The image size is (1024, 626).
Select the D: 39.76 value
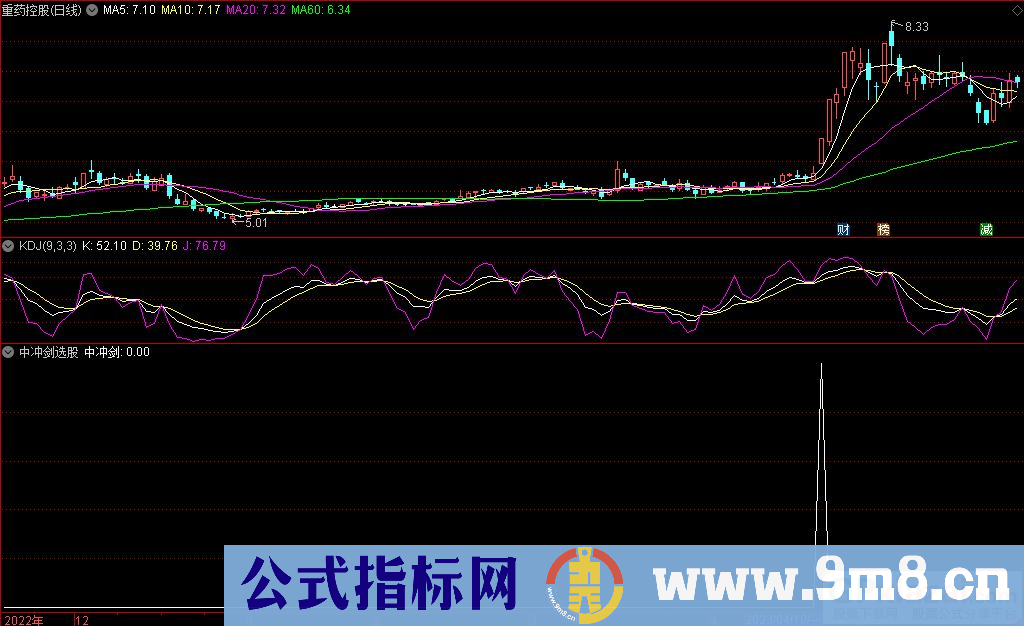pyautogui.click(x=155, y=246)
